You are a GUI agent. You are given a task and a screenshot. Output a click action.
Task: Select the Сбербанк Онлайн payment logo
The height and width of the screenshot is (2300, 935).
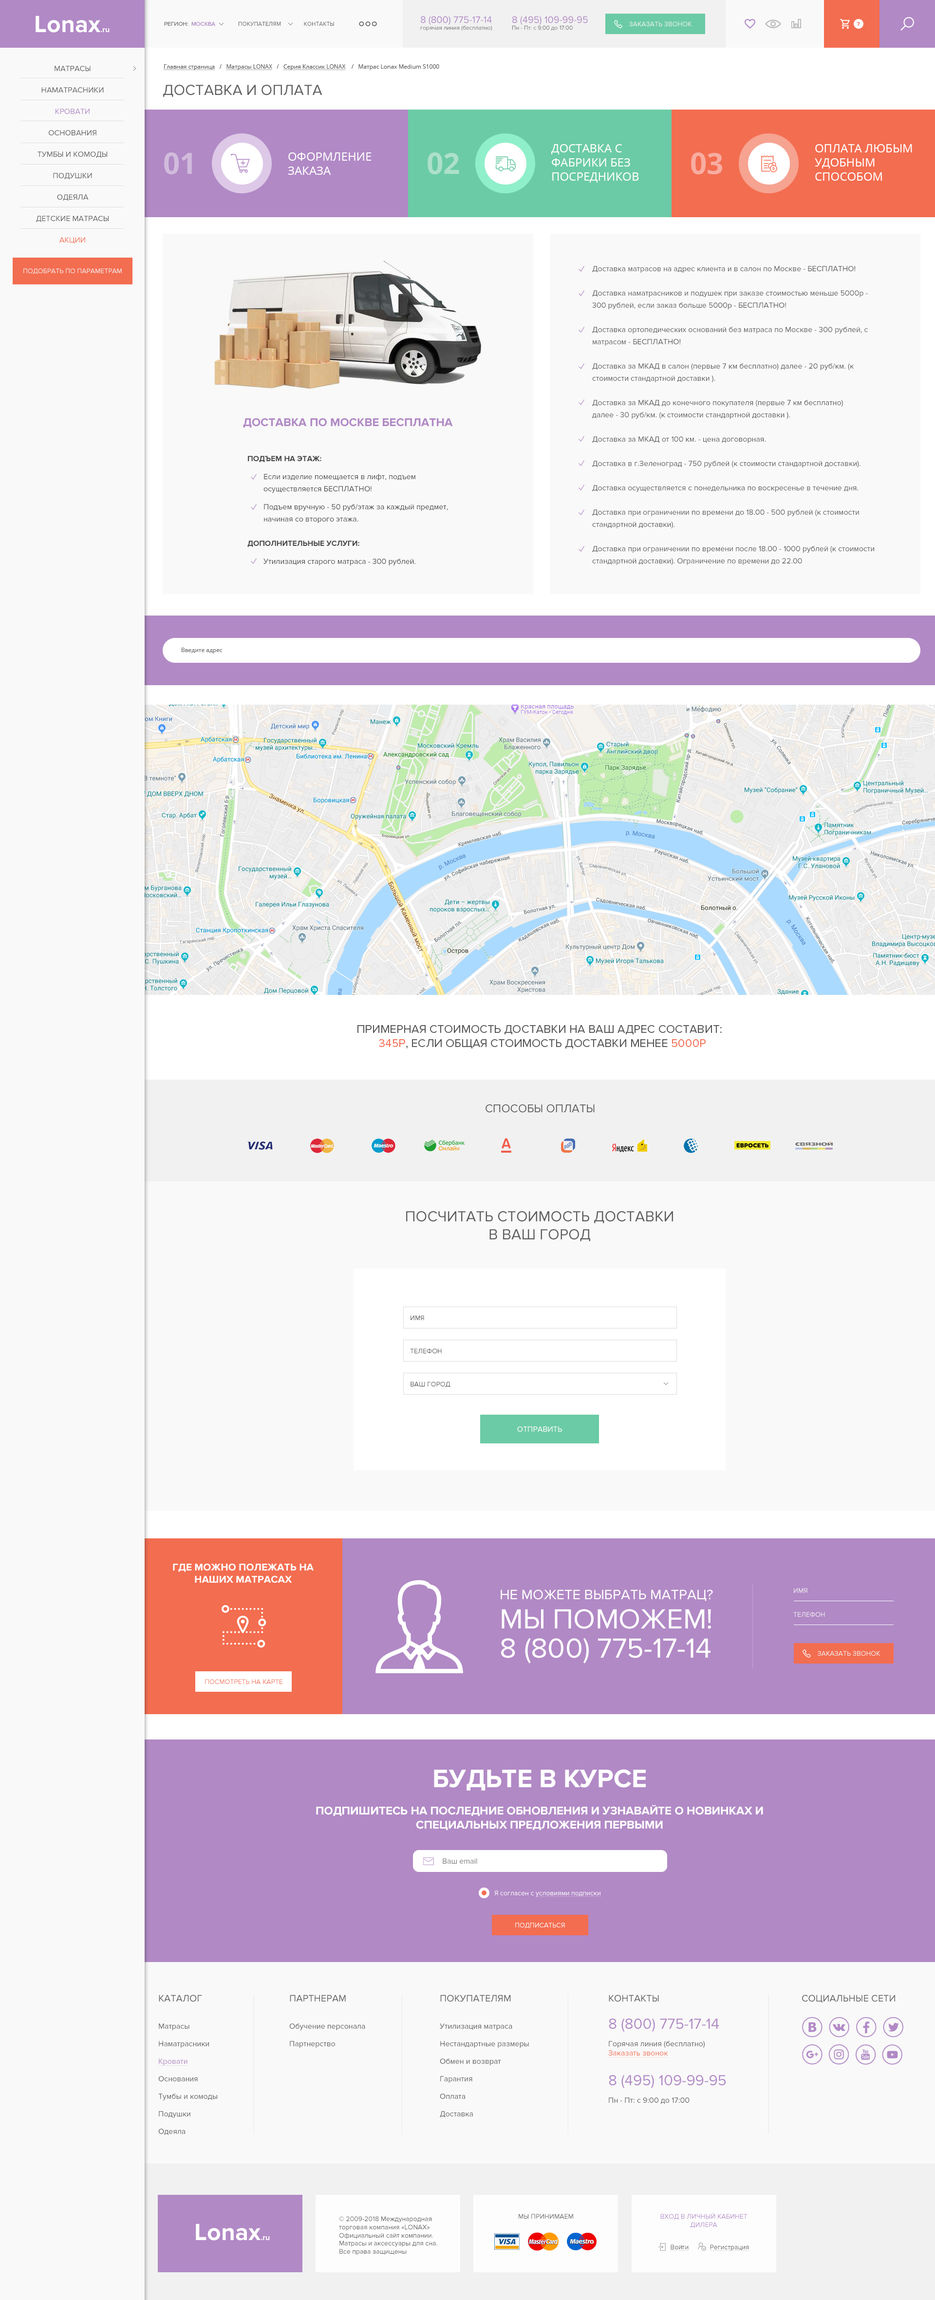click(x=445, y=1146)
